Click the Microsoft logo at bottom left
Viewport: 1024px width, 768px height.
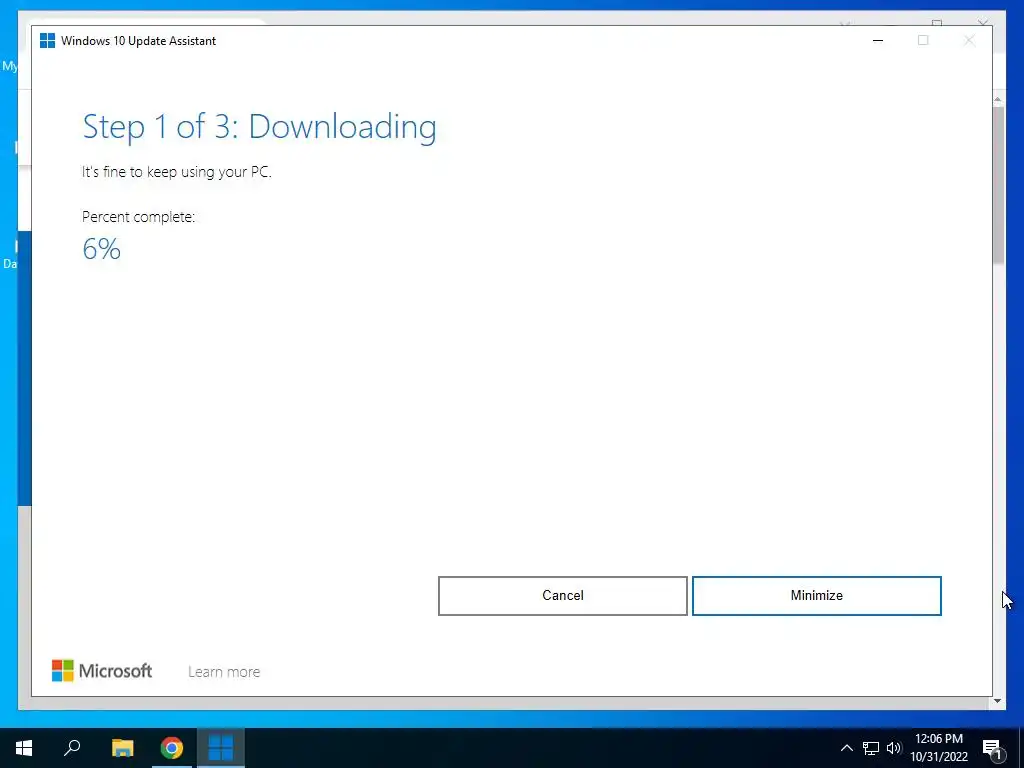[102, 671]
